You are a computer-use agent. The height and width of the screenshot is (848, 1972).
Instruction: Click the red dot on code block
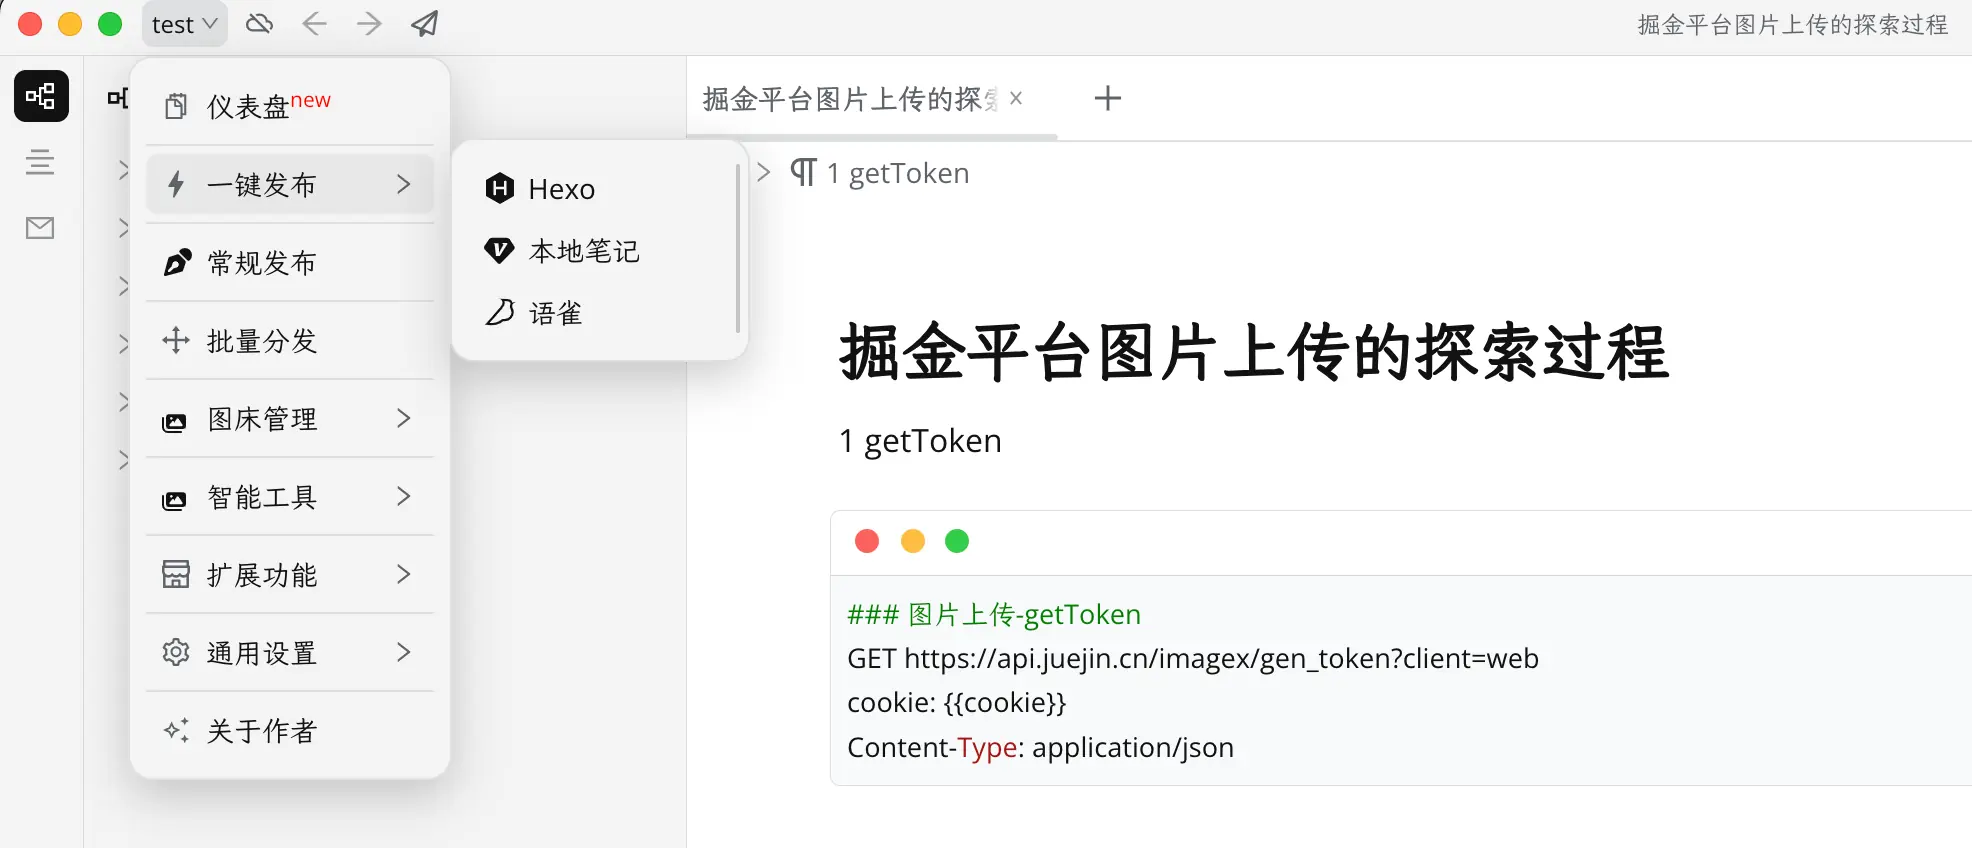click(867, 541)
